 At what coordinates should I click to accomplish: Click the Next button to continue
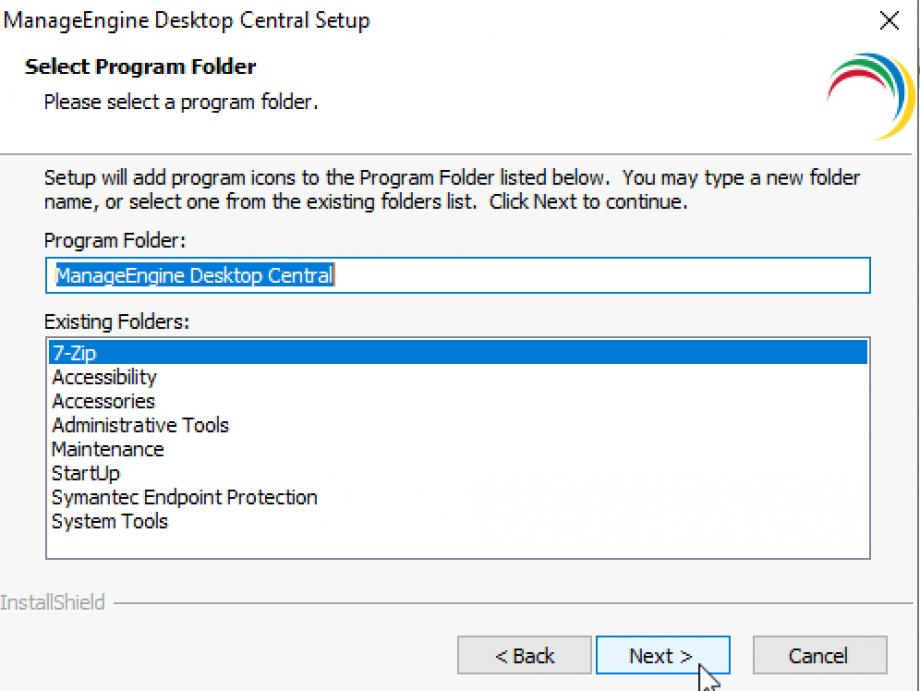(x=662, y=655)
